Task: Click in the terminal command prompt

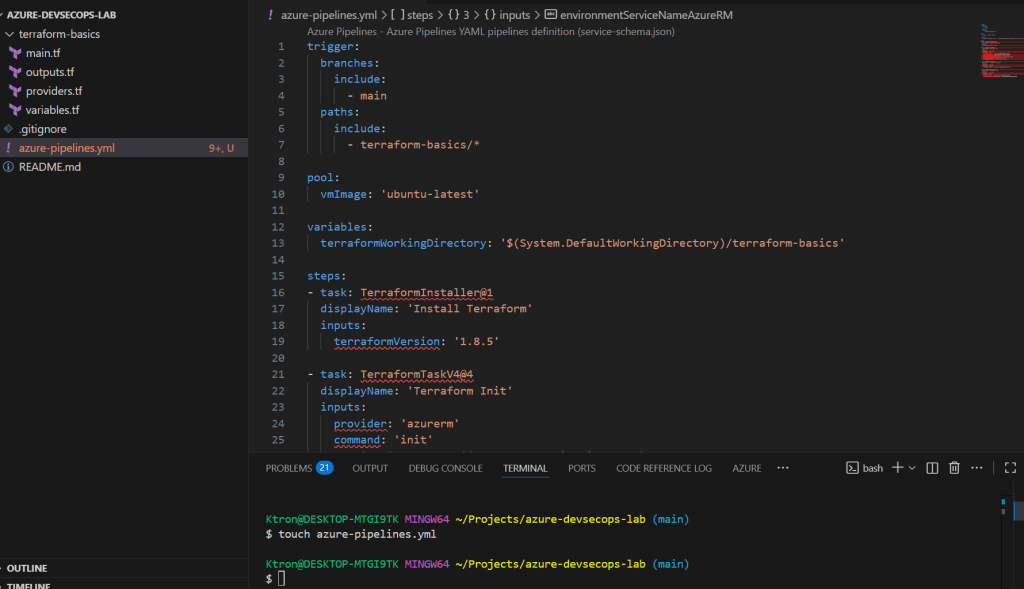Action: pyautogui.click(x=282, y=579)
